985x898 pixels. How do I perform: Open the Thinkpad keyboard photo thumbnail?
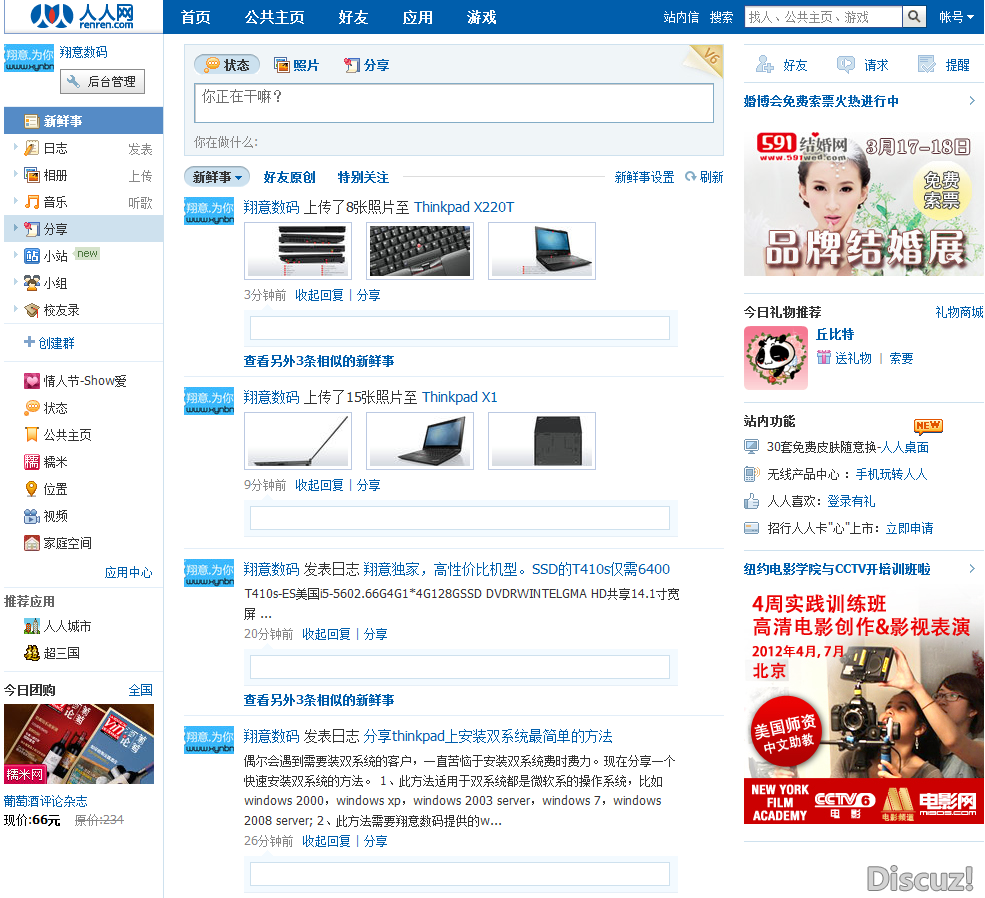420,251
